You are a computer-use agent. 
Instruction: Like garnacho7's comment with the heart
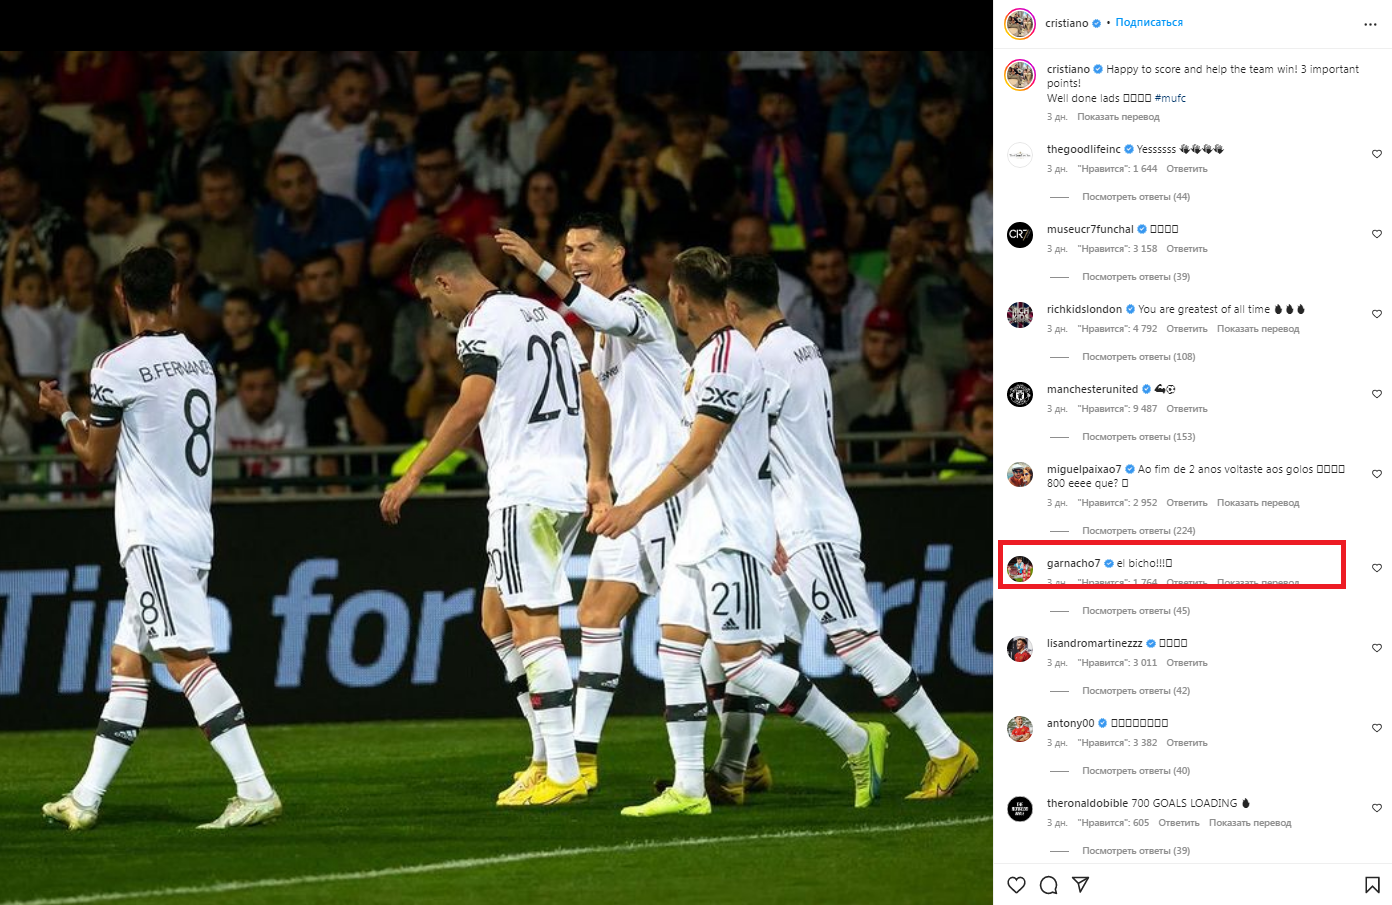1377,568
